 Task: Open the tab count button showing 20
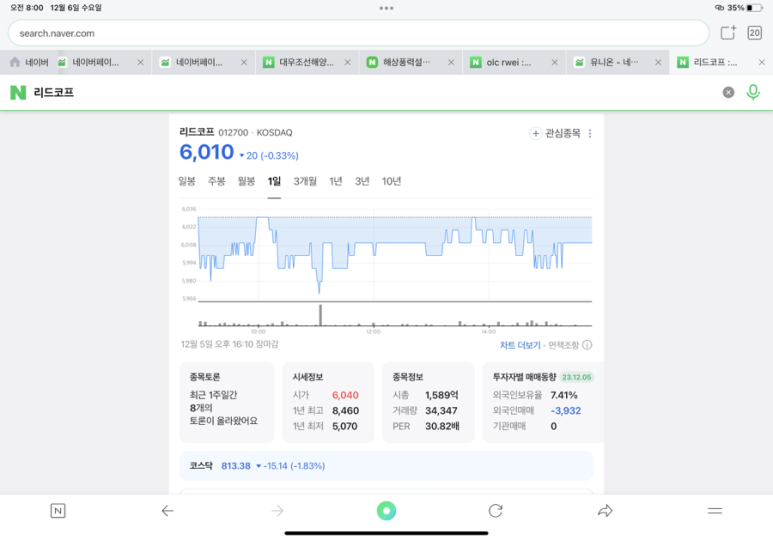pos(754,33)
